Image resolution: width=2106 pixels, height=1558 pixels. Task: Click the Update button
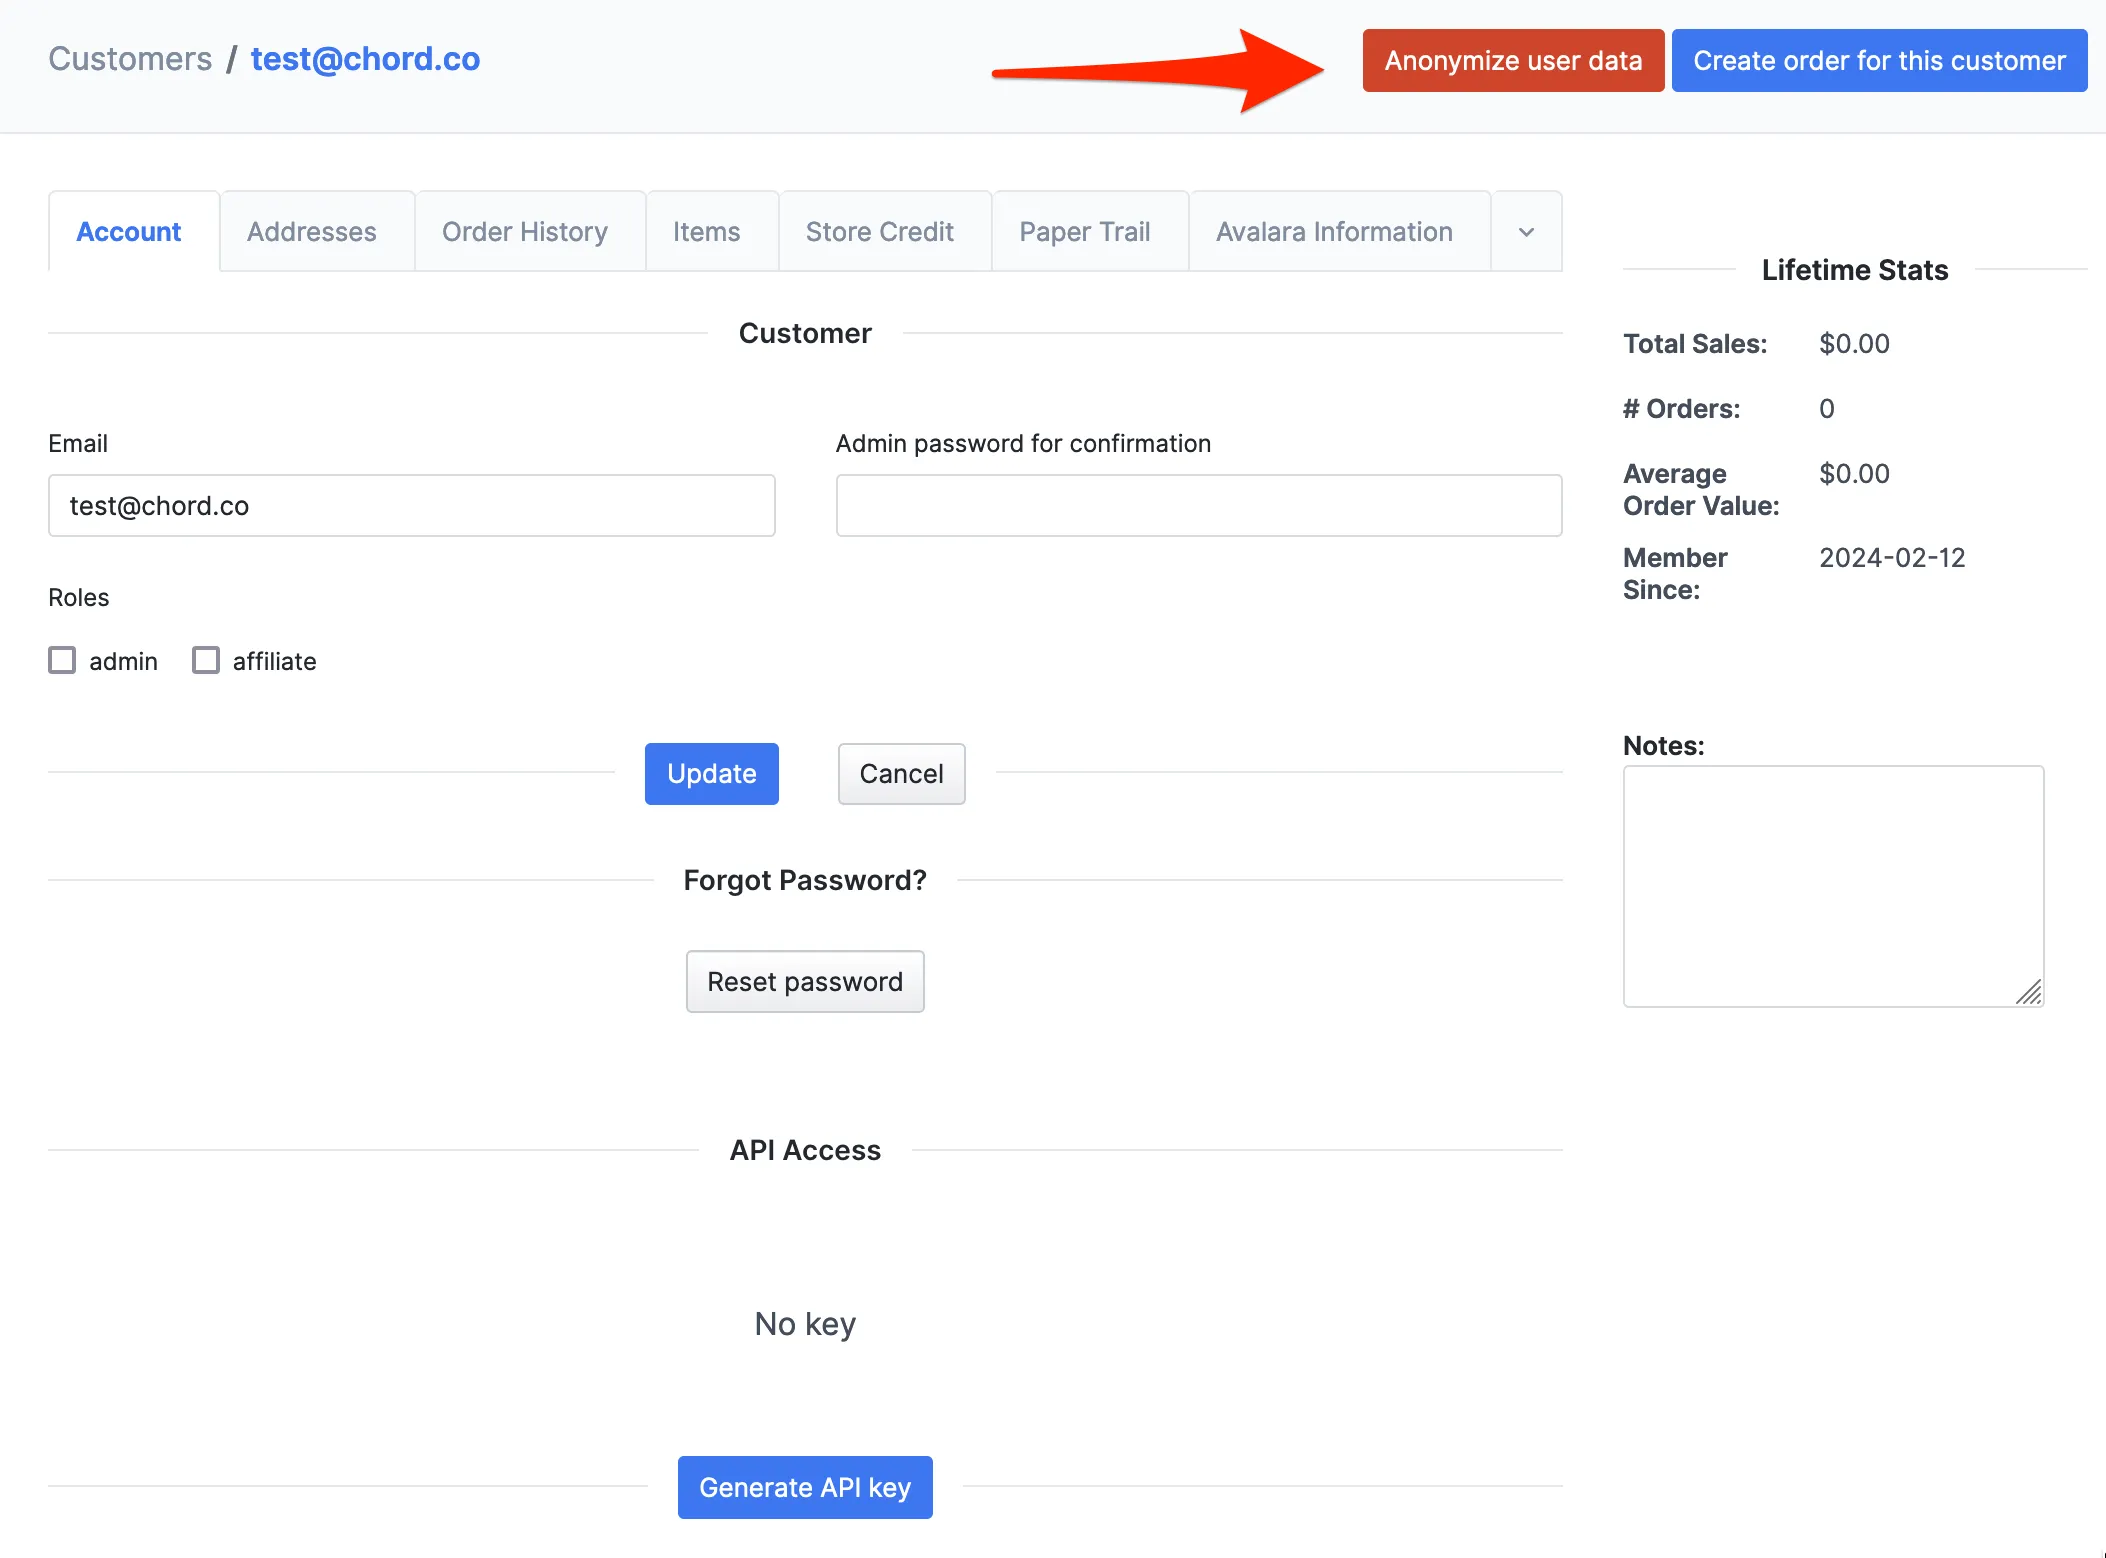tap(712, 774)
